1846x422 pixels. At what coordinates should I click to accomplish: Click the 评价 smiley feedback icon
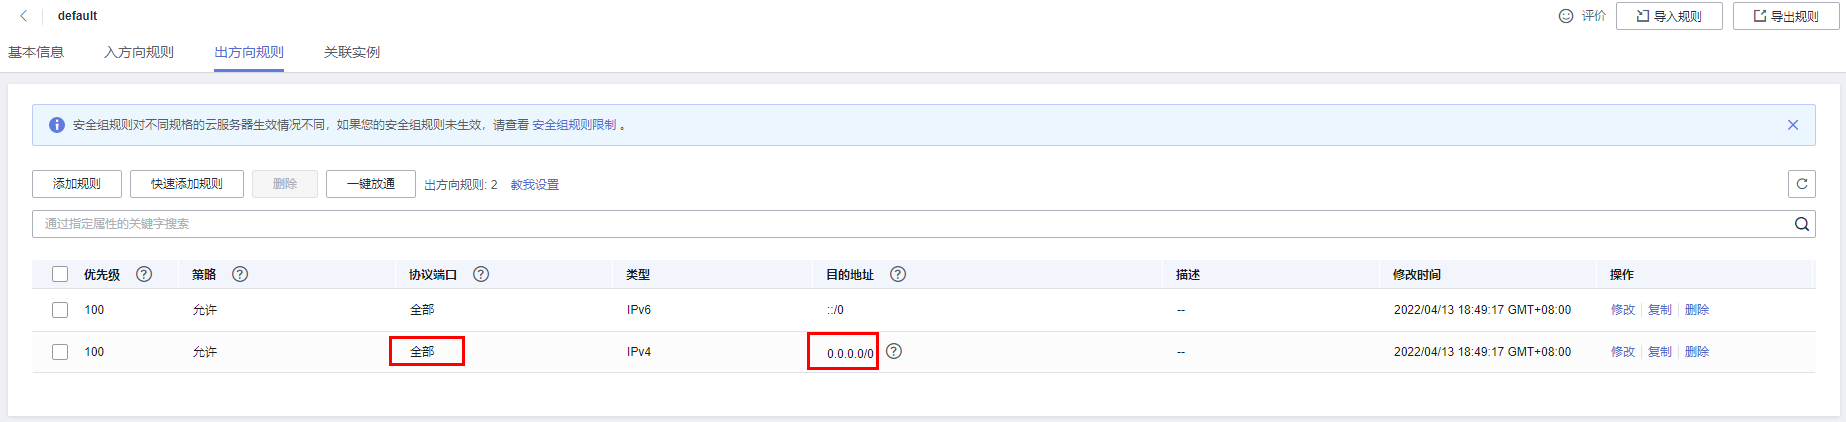(x=1566, y=16)
